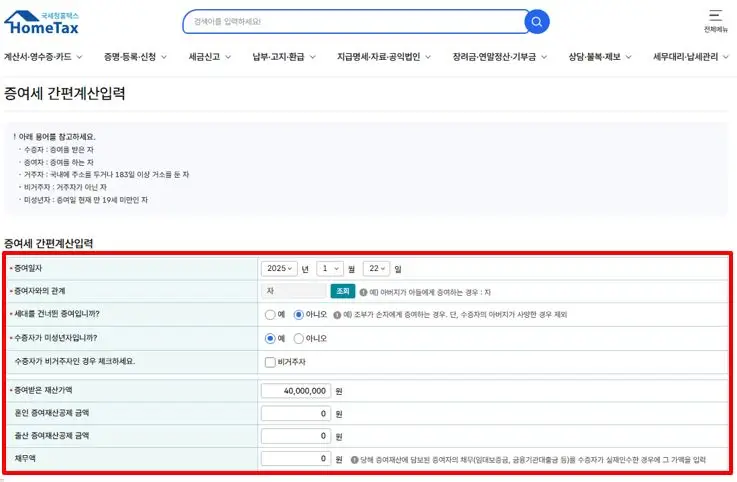
Task: Open the 2025 year dropdown
Action: coord(279,269)
